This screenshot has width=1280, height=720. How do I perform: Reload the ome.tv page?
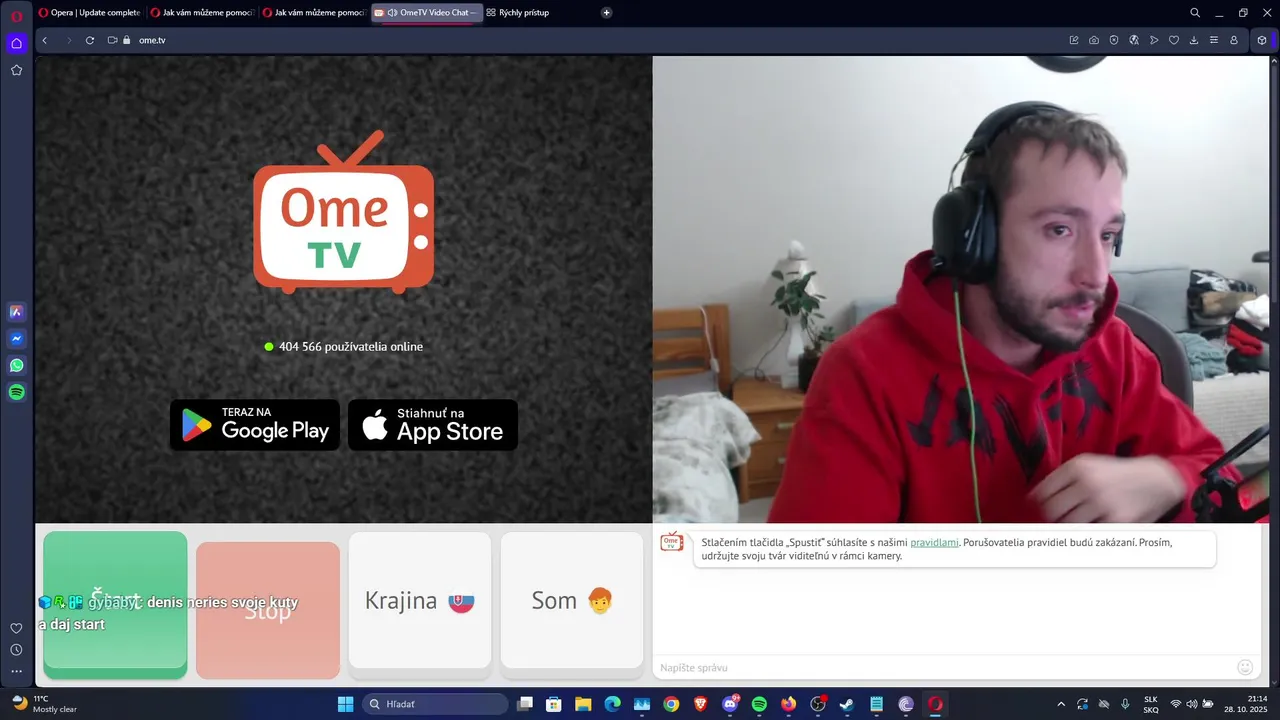tap(90, 40)
